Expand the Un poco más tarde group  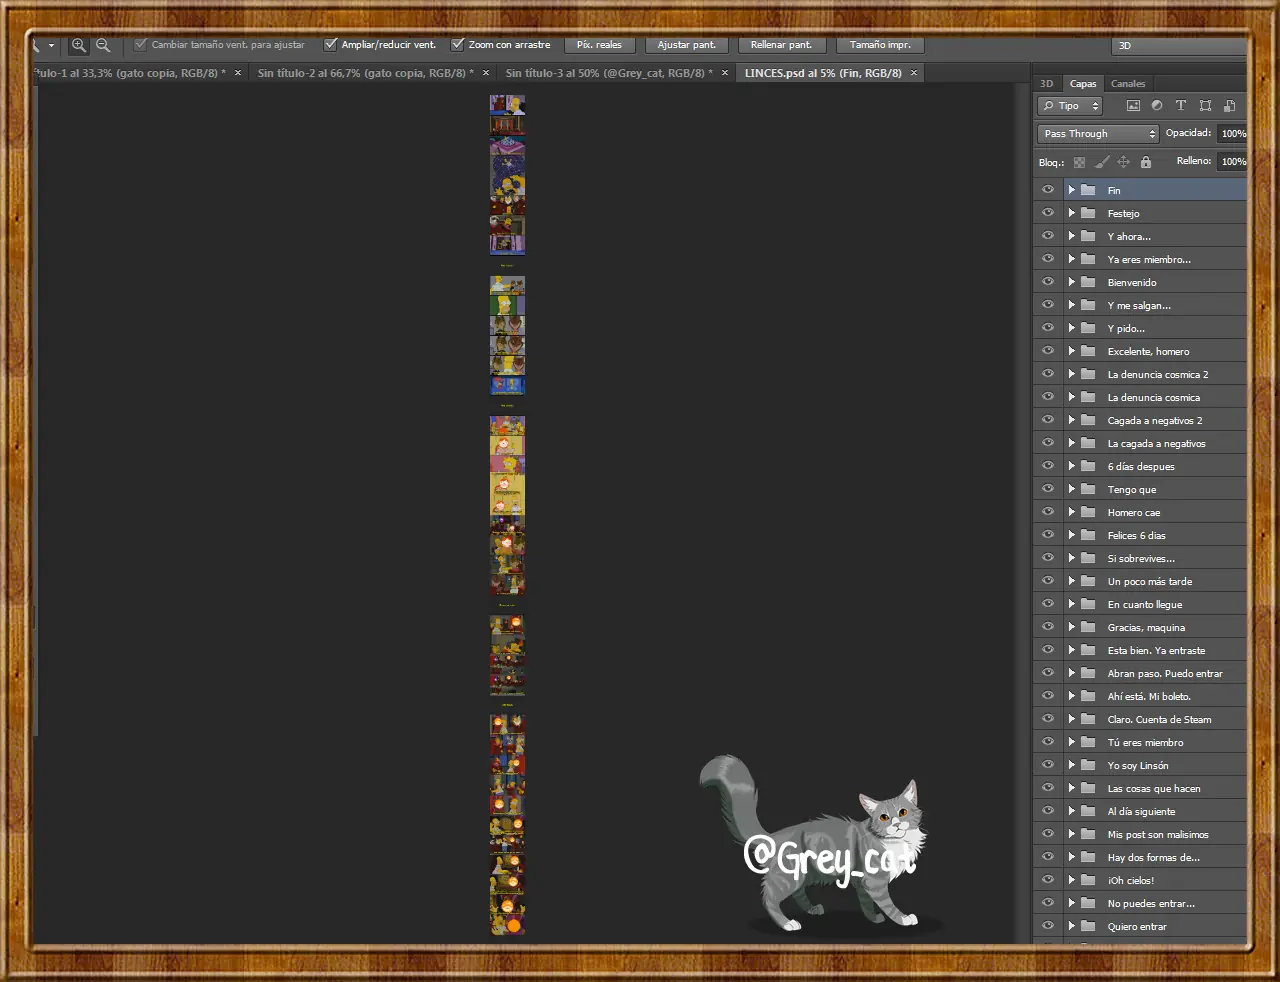pyautogui.click(x=1072, y=581)
